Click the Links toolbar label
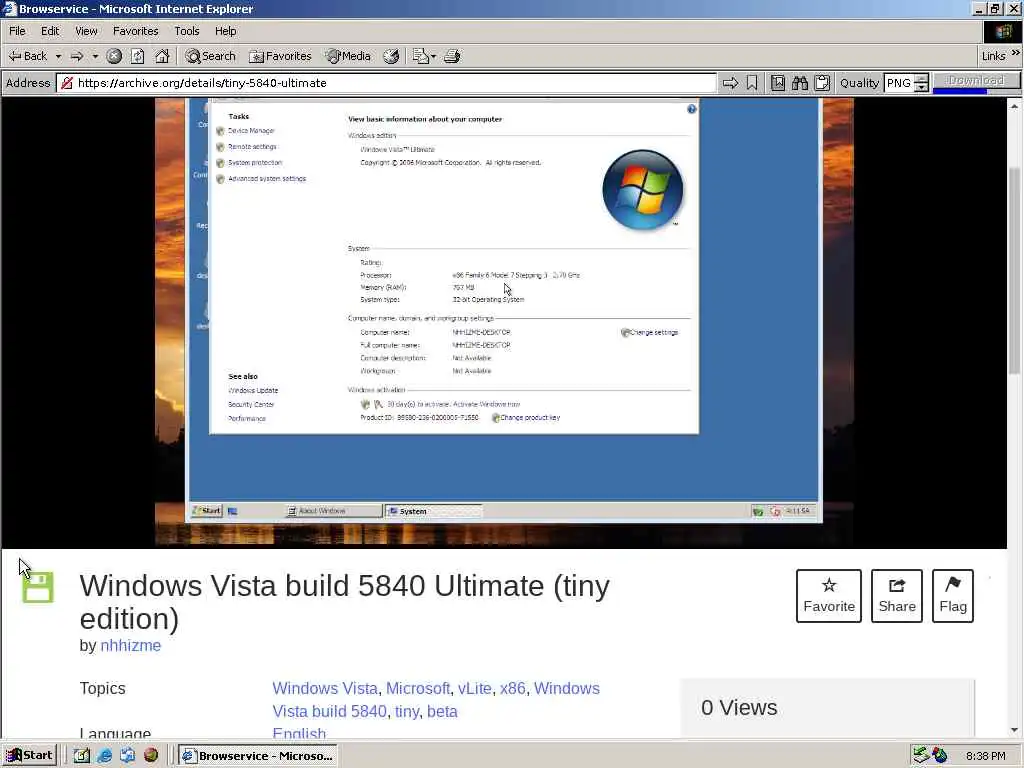 pyautogui.click(x=993, y=56)
